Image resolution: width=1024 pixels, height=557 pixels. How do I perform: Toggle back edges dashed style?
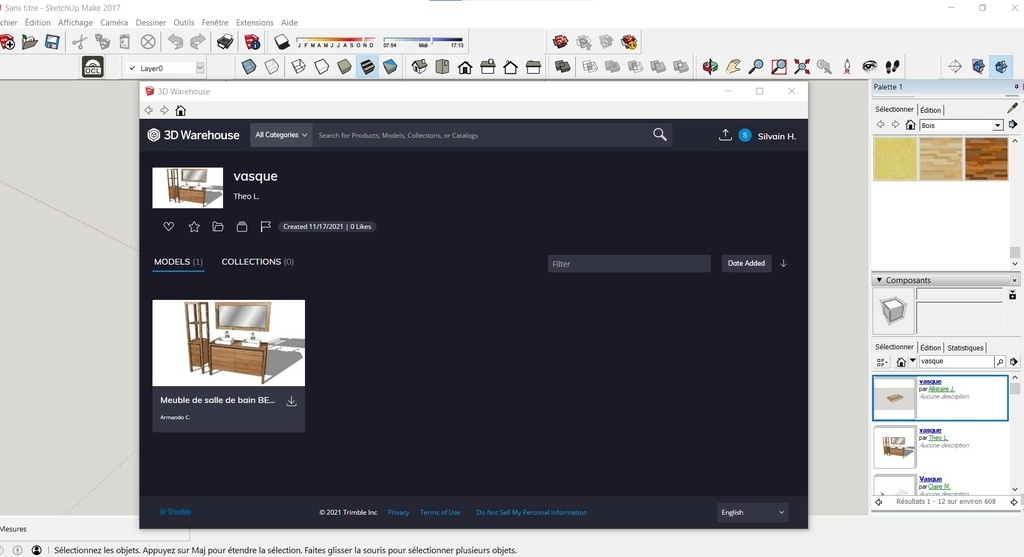[x=272, y=67]
